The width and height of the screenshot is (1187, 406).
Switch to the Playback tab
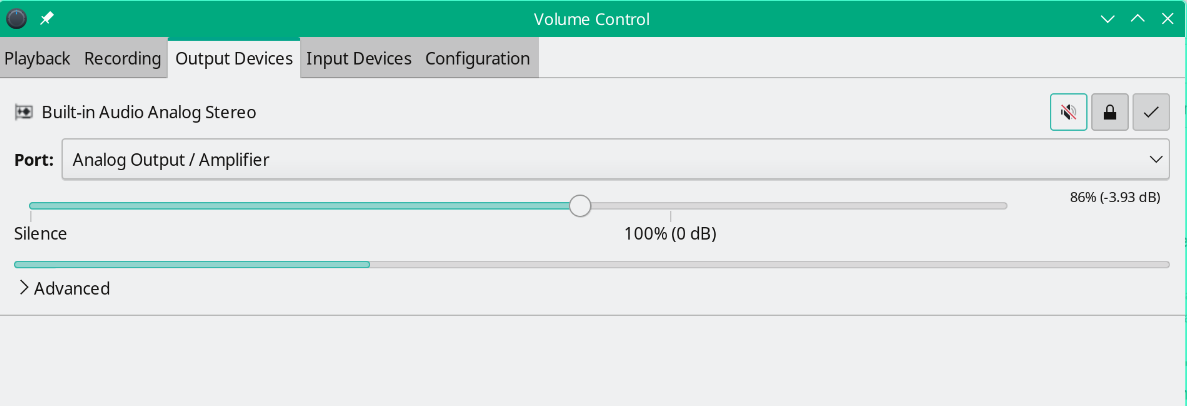click(x=37, y=59)
